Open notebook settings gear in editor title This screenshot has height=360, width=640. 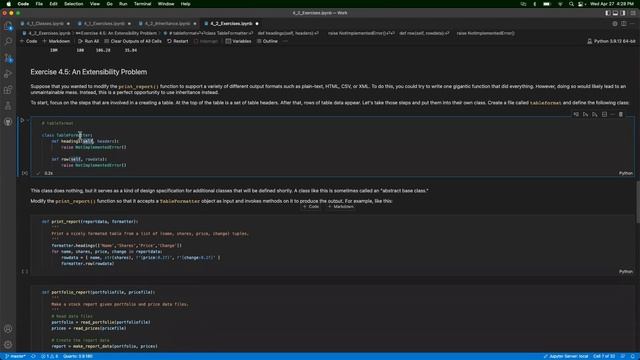615,24
